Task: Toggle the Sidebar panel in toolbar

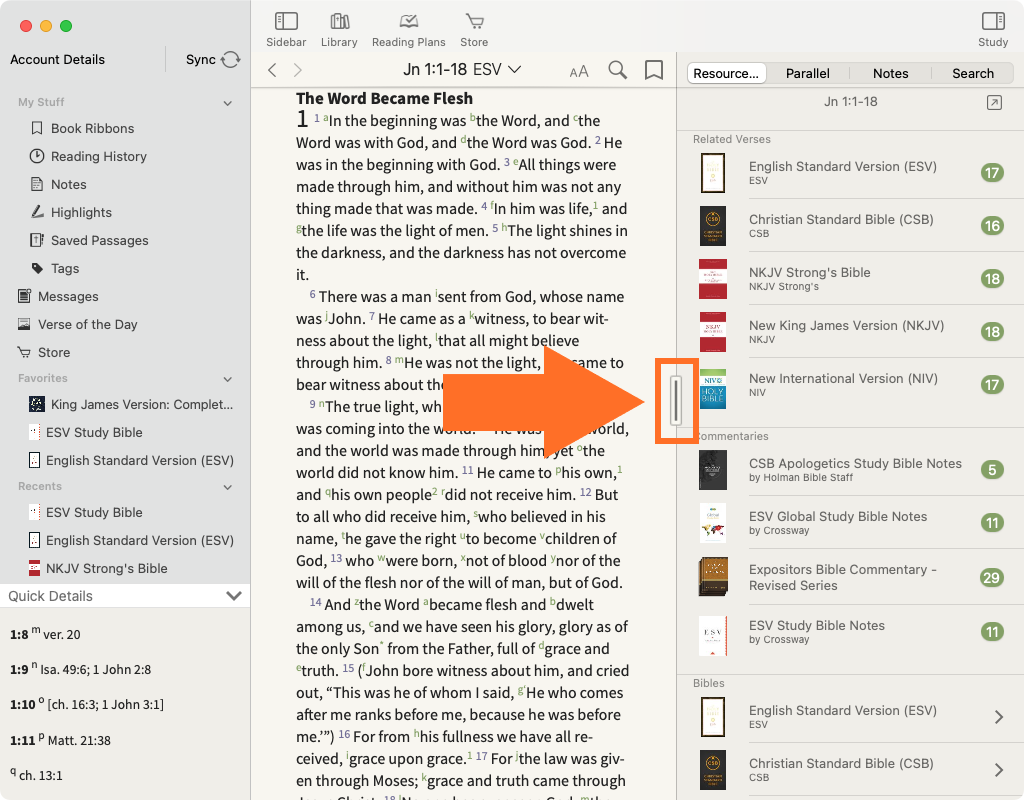Action: [x=286, y=29]
